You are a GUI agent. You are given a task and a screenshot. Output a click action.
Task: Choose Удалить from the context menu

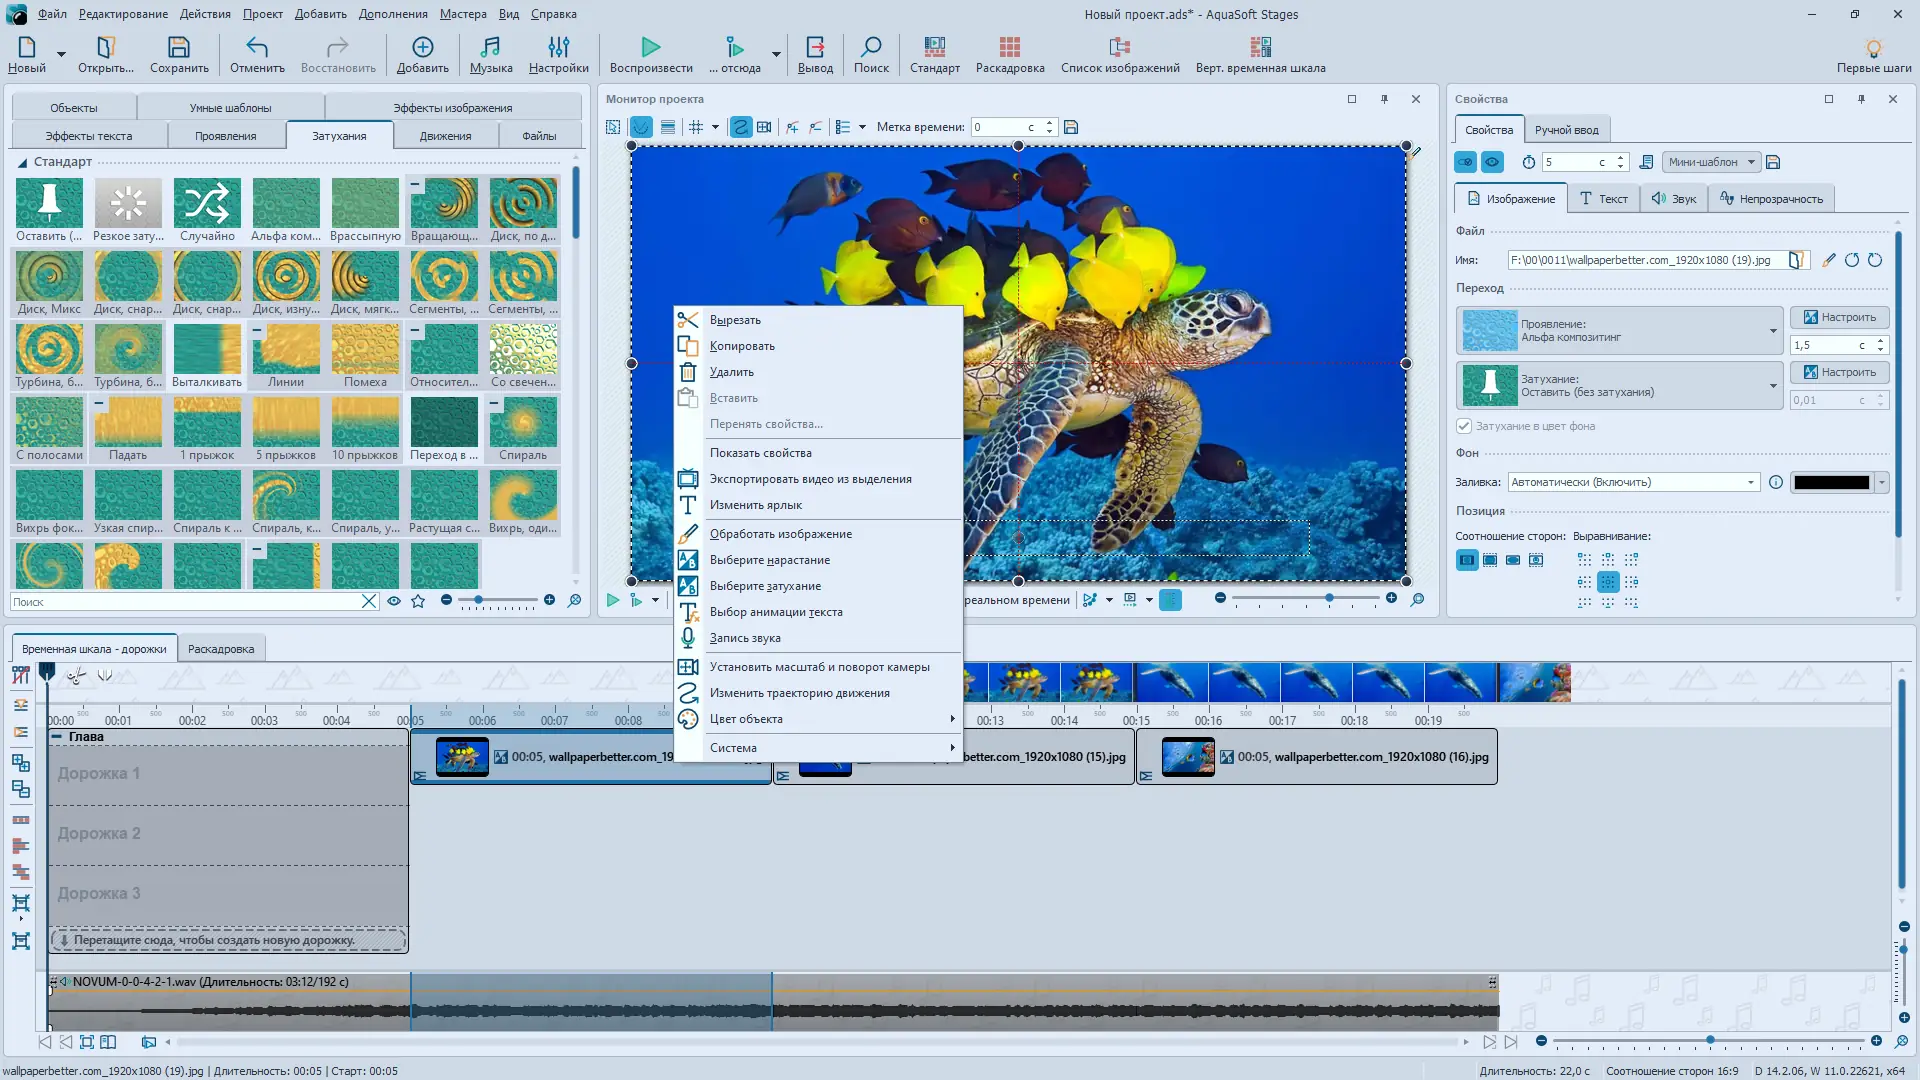pyautogui.click(x=731, y=372)
